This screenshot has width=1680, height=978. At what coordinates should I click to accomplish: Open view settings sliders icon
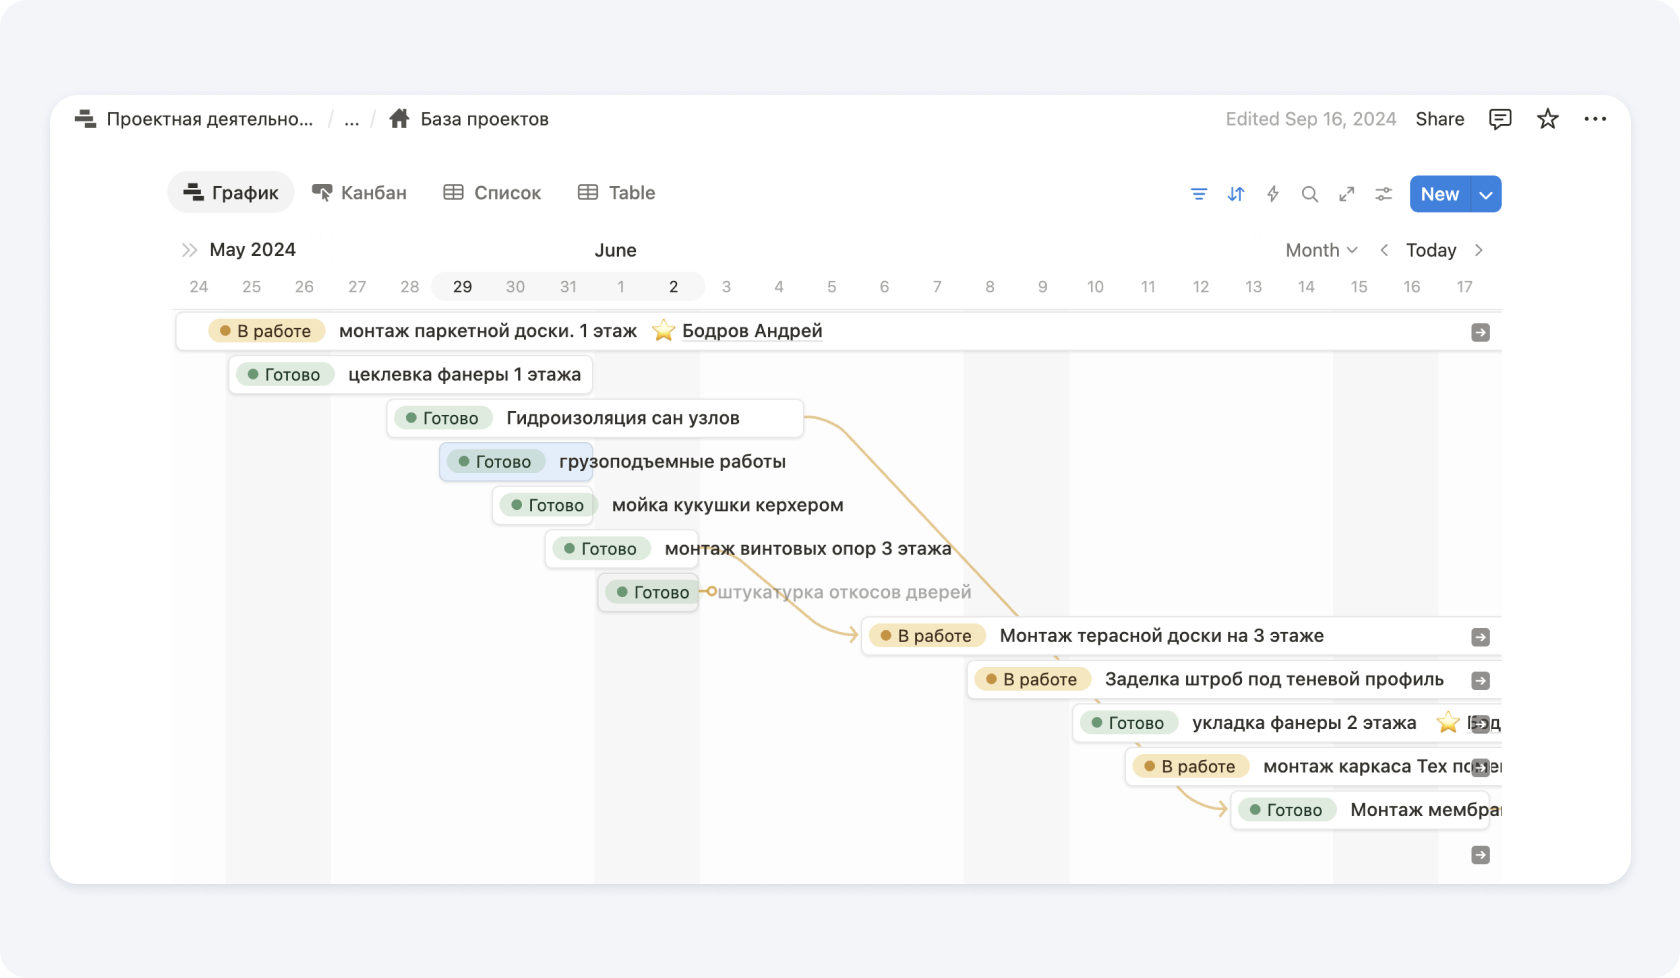click(1384, 194)
